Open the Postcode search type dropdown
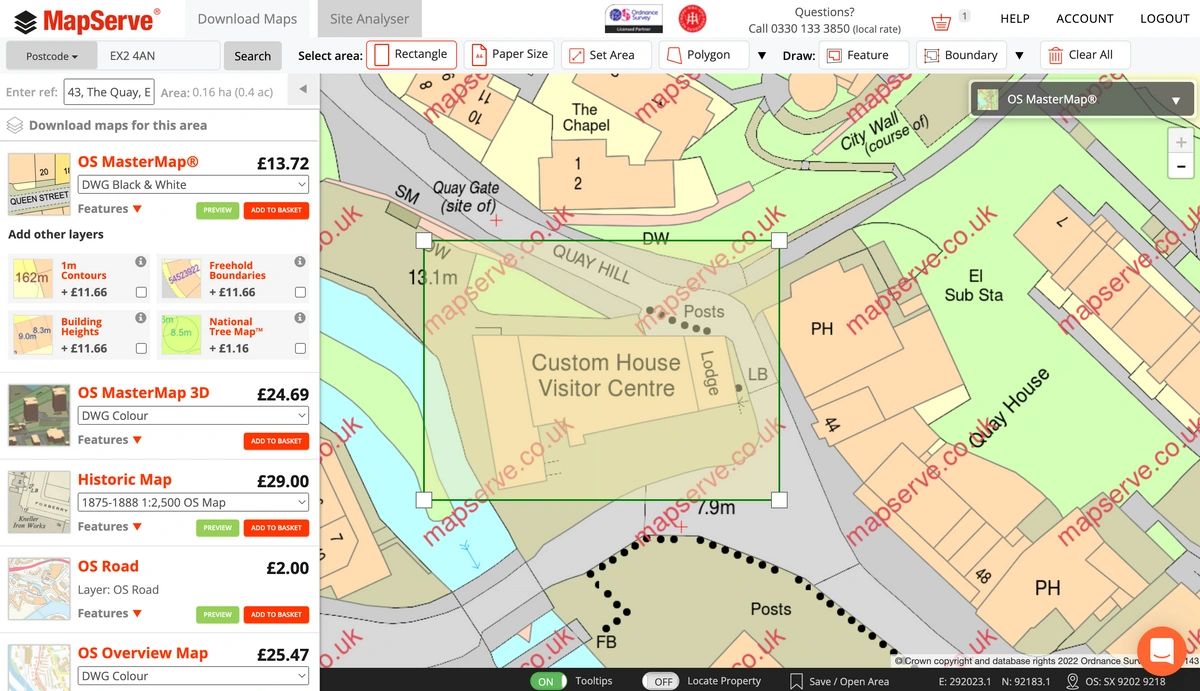This screenshot has width=1200, height=691. click(x=52, y=56)
